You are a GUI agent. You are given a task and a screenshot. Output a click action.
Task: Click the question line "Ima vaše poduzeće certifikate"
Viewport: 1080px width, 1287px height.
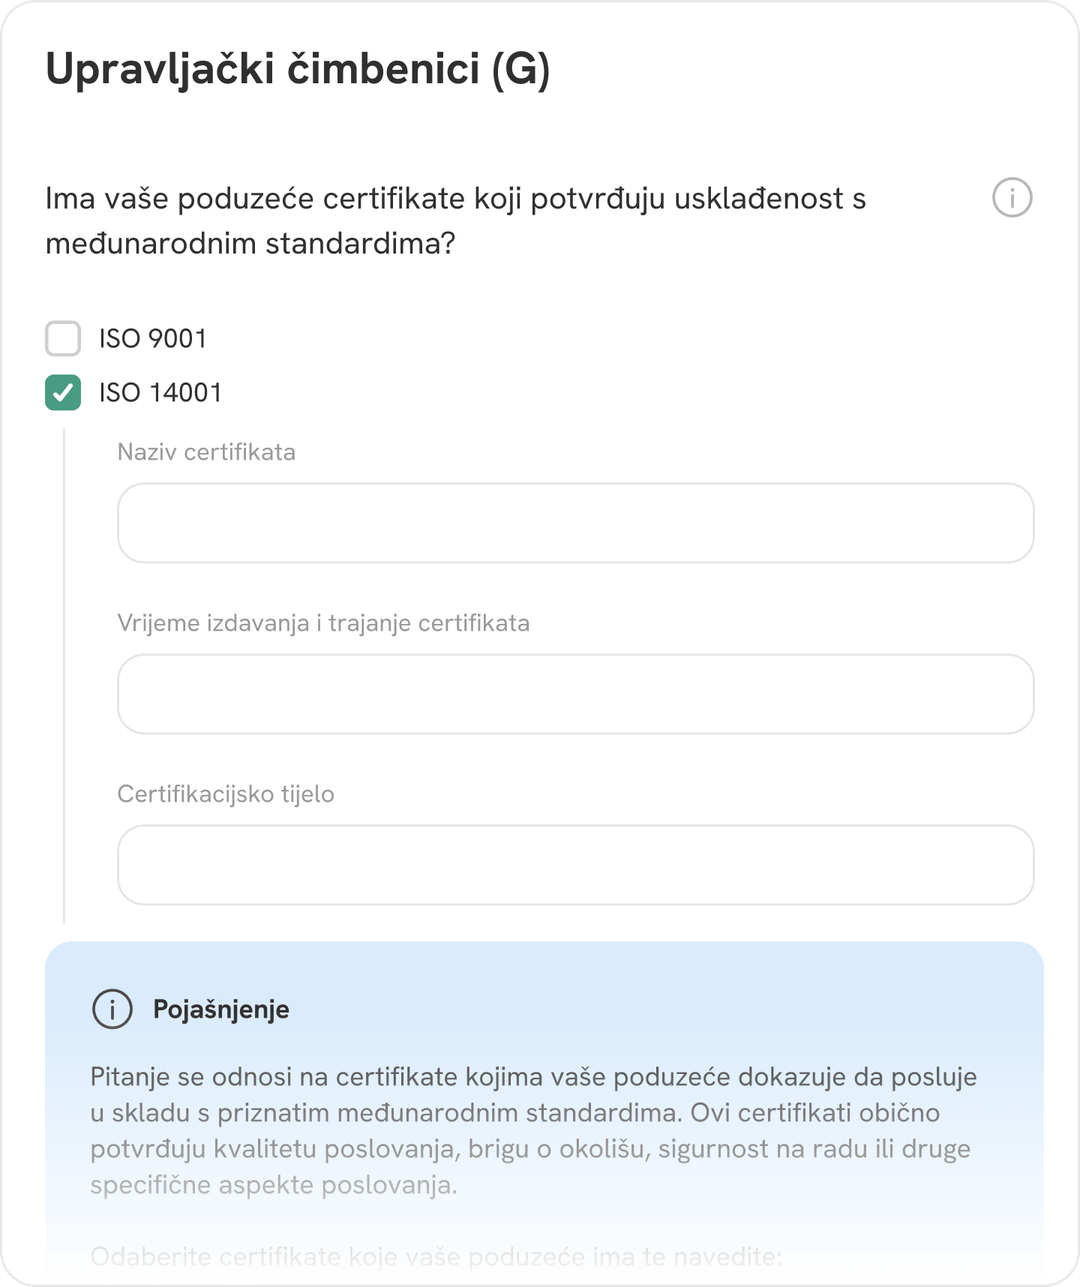455,199
